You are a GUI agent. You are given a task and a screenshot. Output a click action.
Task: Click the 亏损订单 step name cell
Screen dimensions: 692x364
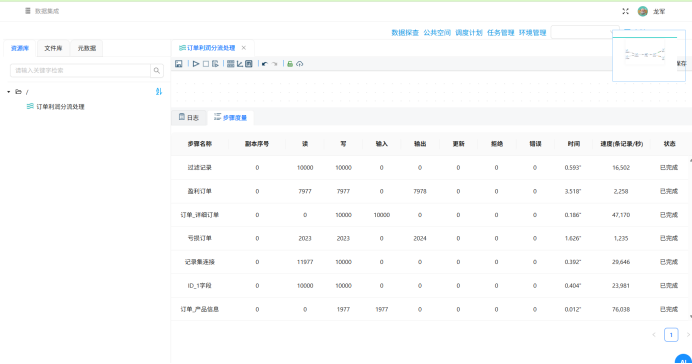(x=199, y=238)
